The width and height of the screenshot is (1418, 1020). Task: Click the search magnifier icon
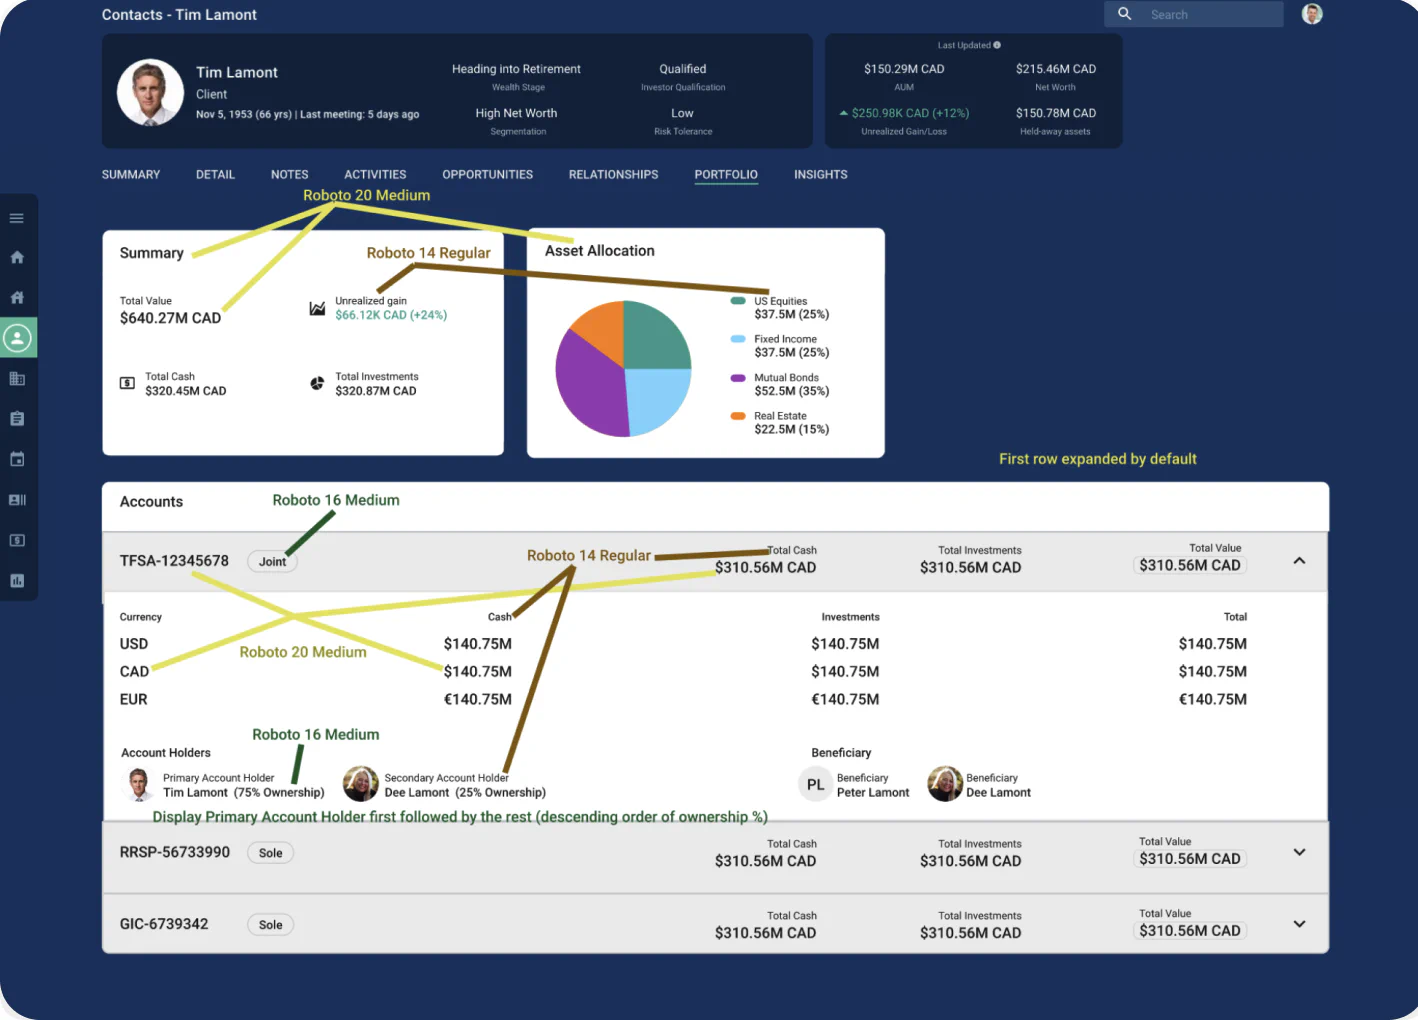[x=1124, y=14]
